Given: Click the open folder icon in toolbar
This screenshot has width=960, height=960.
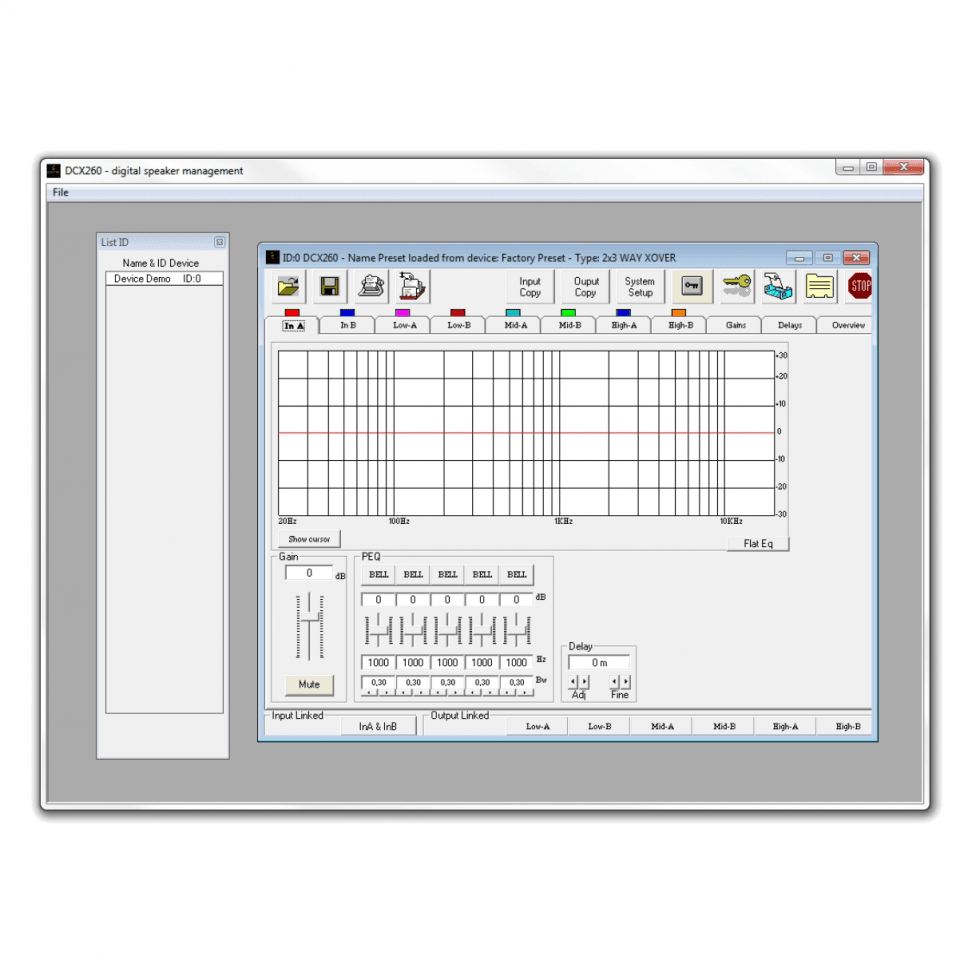Looking at the screenshot, I should (x=288, y=286).
